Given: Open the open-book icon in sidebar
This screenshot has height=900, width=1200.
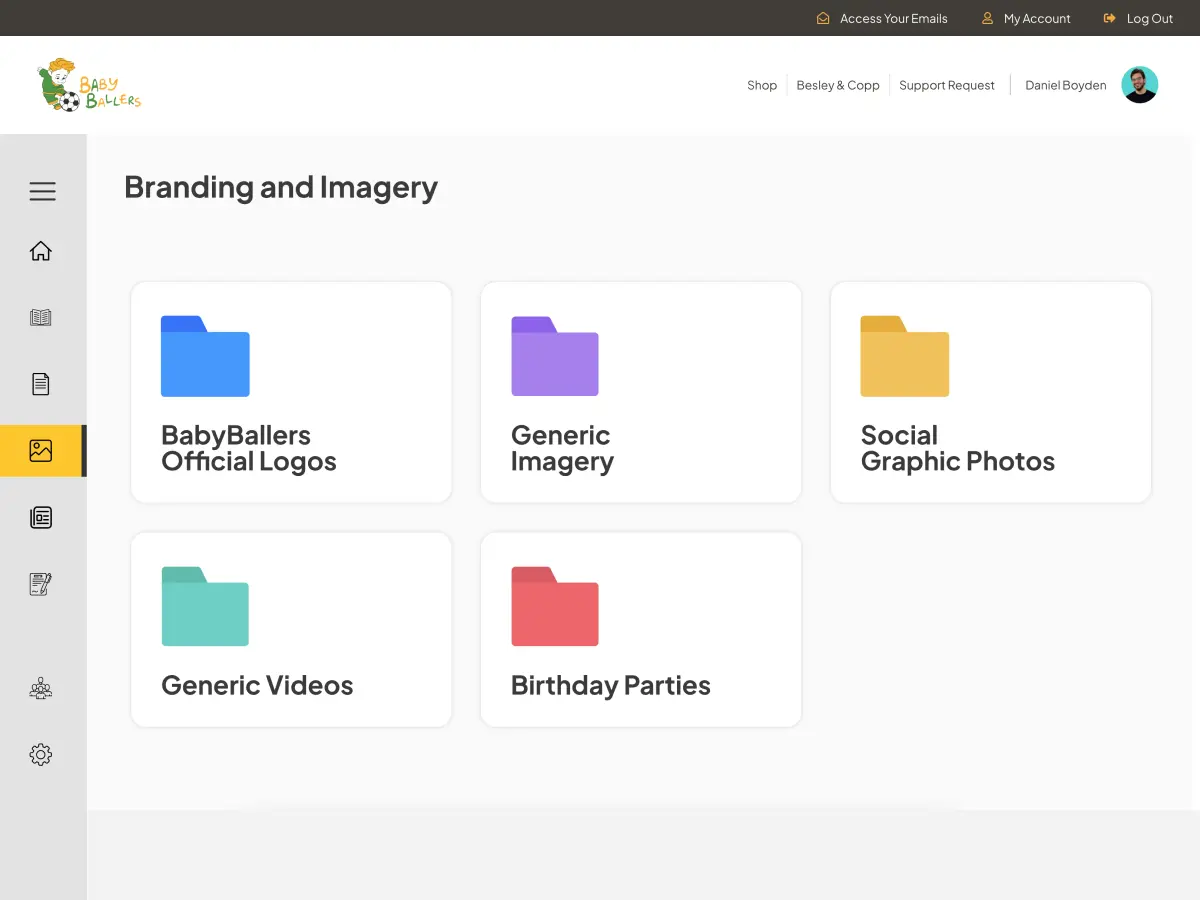Looking at the screenshot, I should pos(41,318).
